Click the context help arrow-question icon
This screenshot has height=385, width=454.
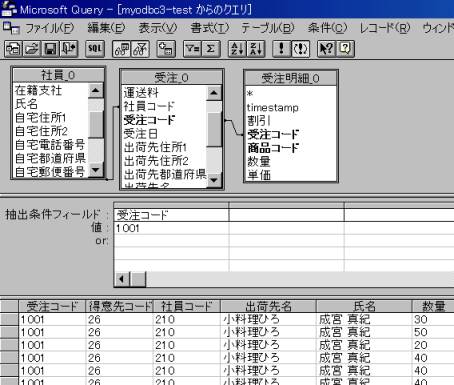click(x=326, y=49)
